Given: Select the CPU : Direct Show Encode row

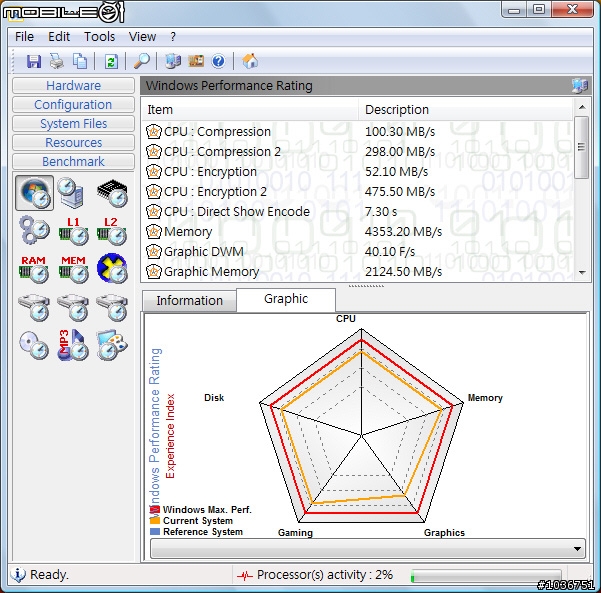Looking at the screenshot, I should click(358, 212).
